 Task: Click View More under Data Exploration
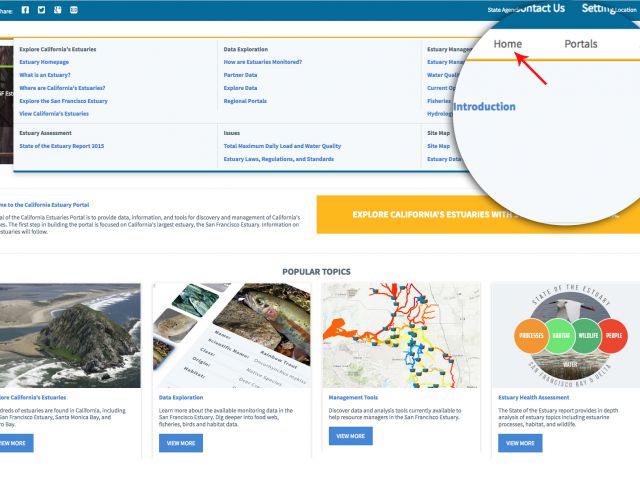pyautogui.click(x=181, y=443)
